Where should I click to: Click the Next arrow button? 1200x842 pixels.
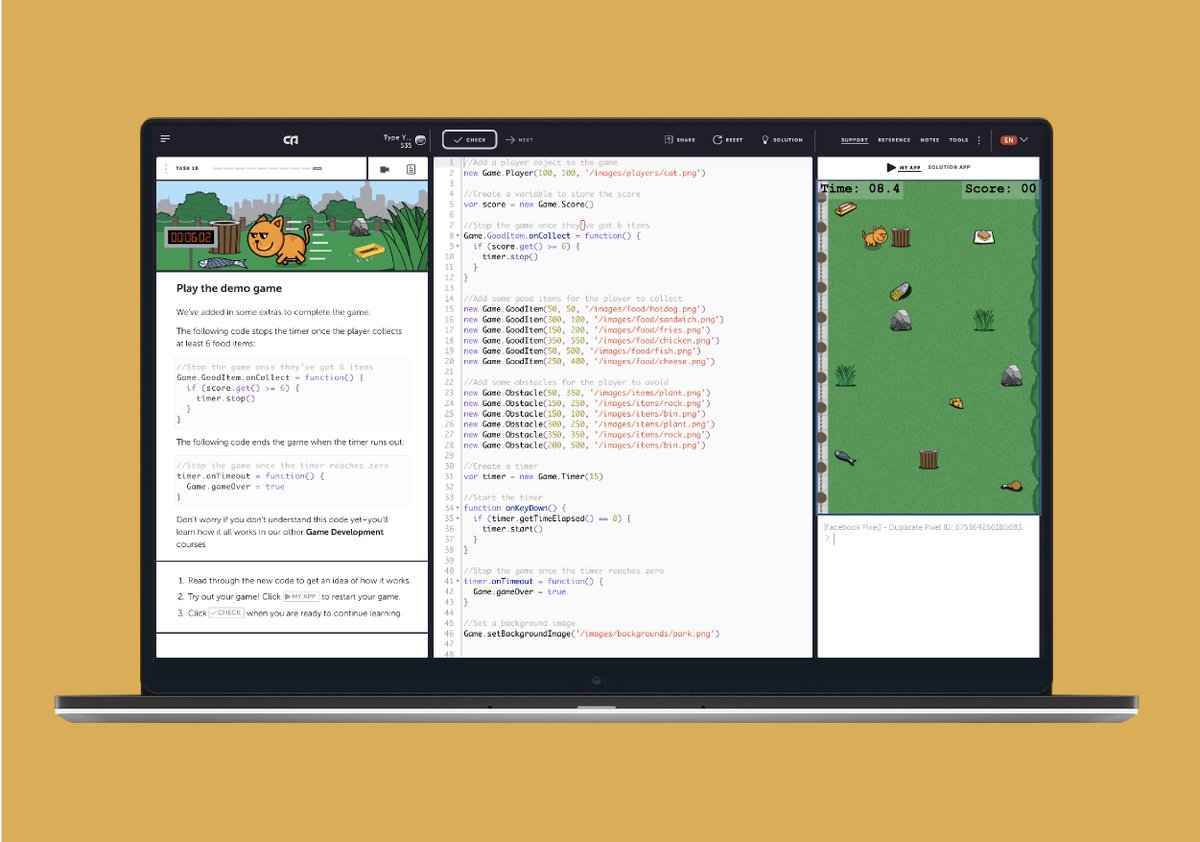click(x=519, y=140)
